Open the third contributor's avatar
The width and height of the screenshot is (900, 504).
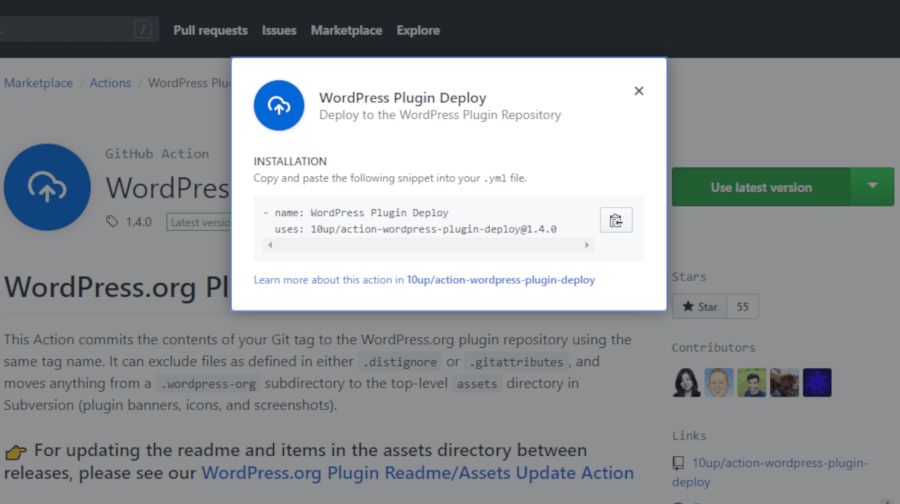point(751,383)
